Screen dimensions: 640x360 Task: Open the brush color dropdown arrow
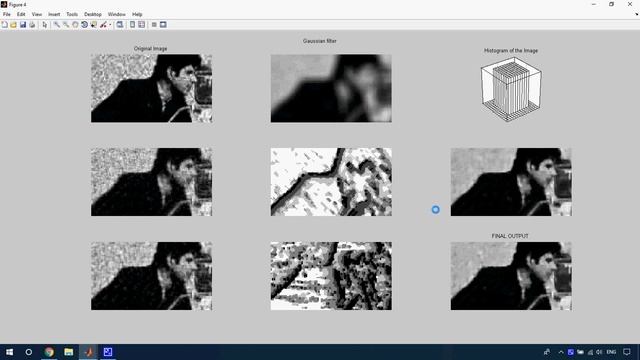click(x=110, y=25)
